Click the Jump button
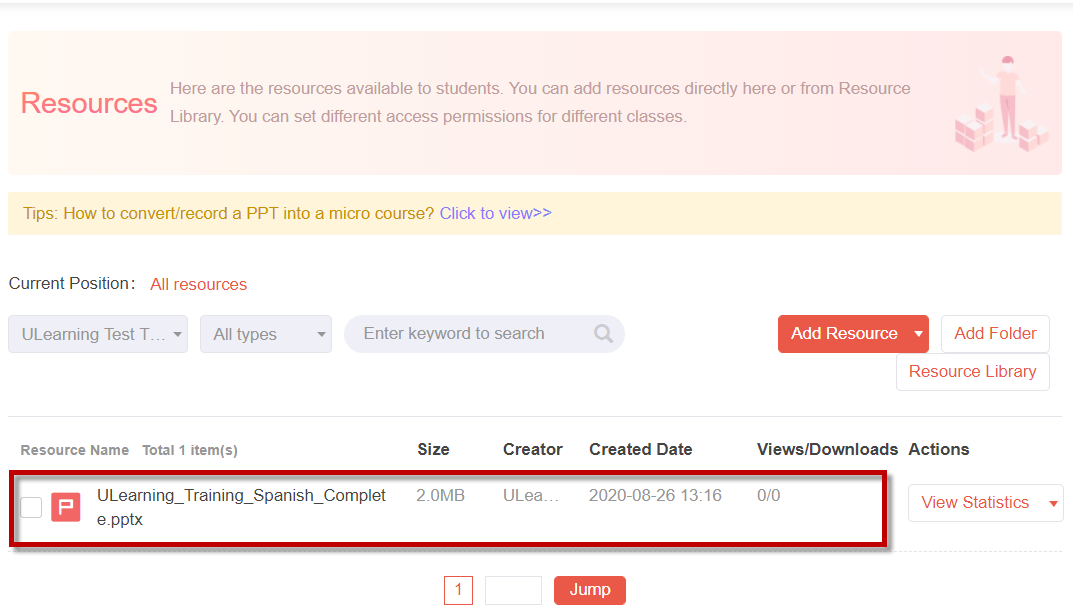Image resolution: width=1073 pixels, height=609 pixels. [590, 590]
